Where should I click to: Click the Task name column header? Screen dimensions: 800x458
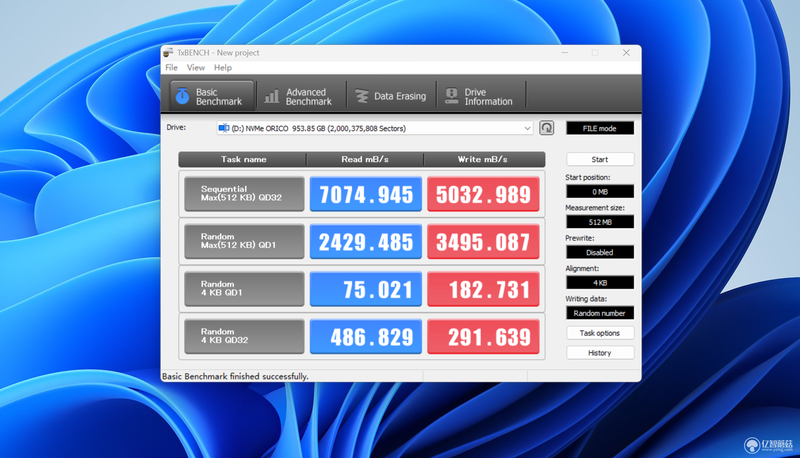243,160
